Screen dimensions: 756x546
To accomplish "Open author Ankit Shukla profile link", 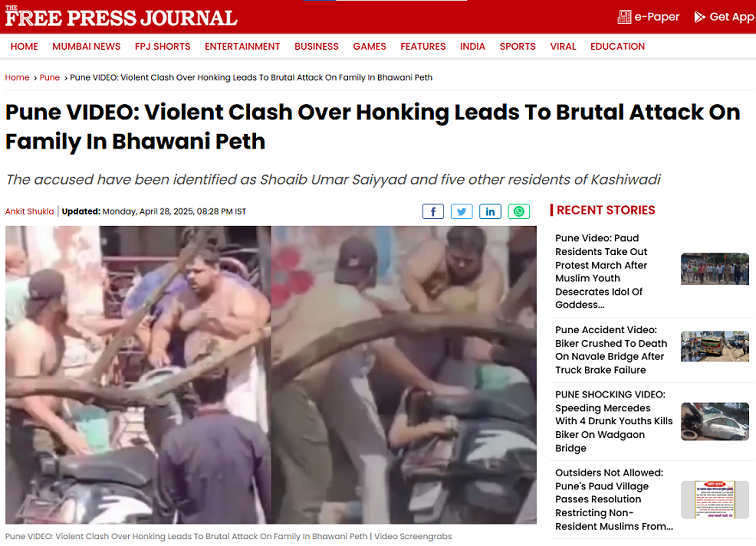I will 29,211.
